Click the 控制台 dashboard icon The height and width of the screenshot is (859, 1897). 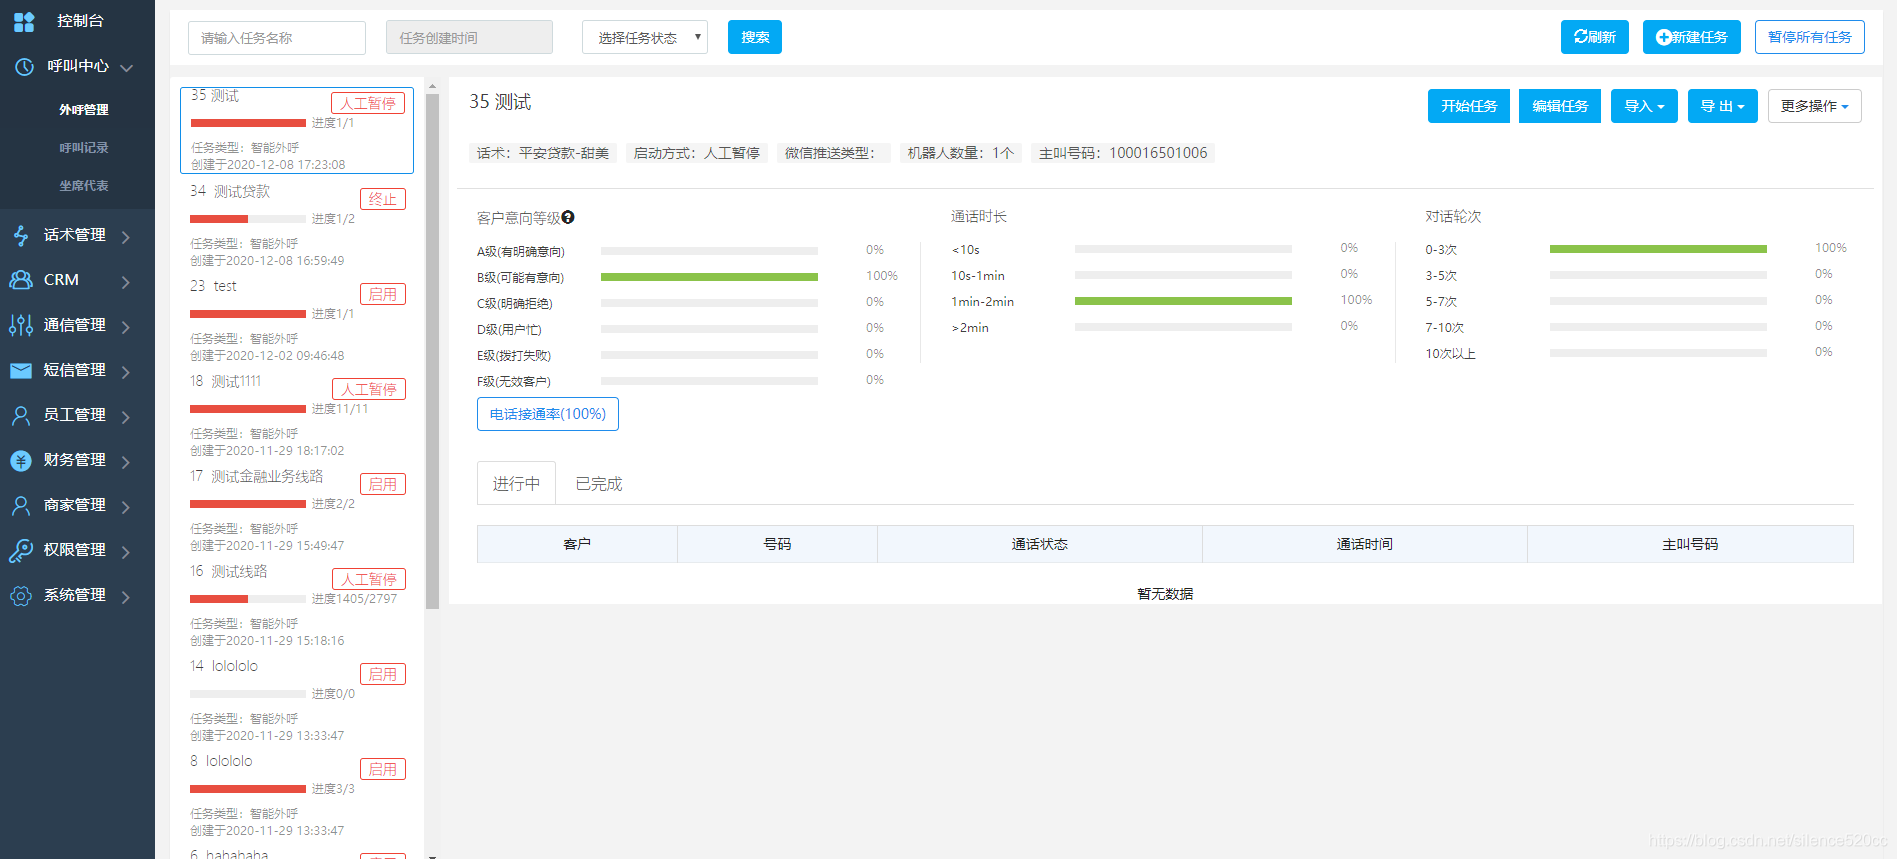(24, 21)
